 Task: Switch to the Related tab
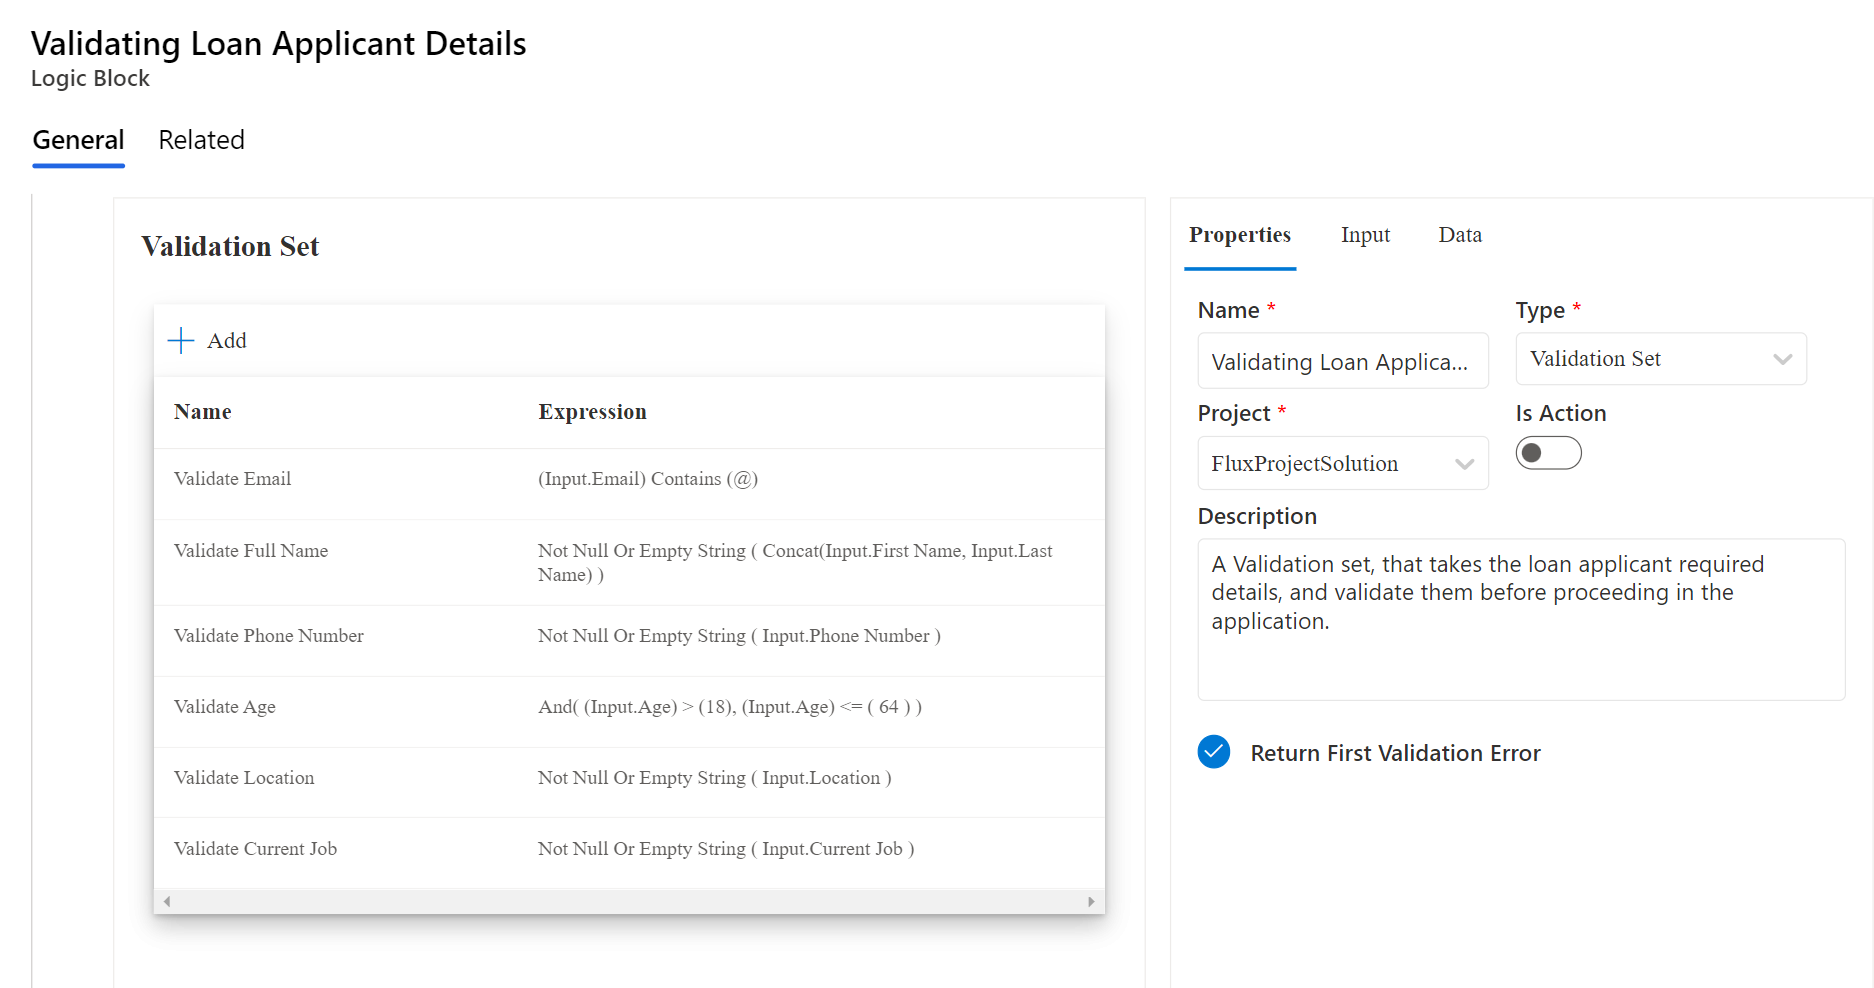tap(200, 140)
